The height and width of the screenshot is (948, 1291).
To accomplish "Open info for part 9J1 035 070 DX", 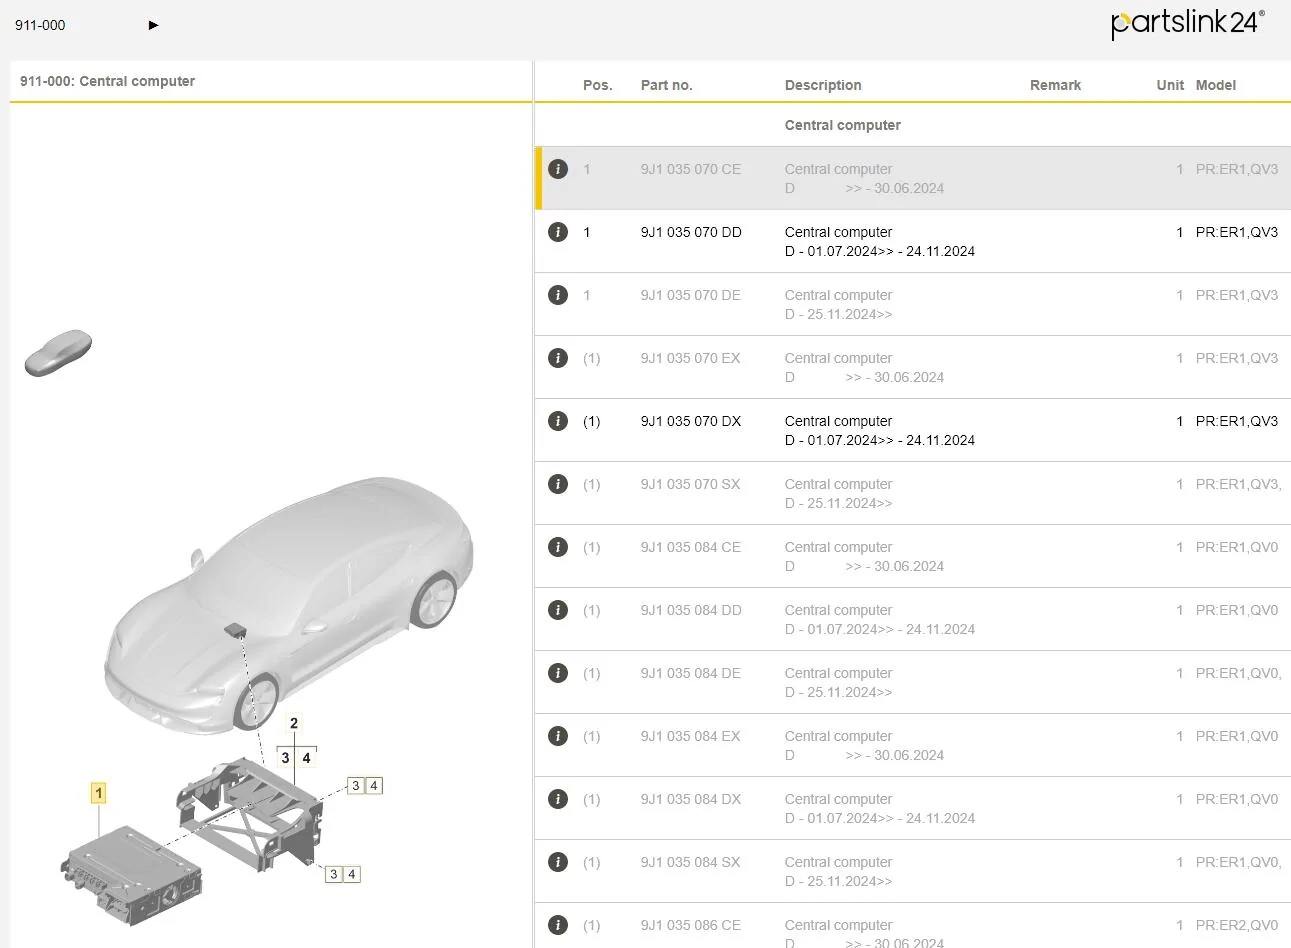I will click(558, 421).
